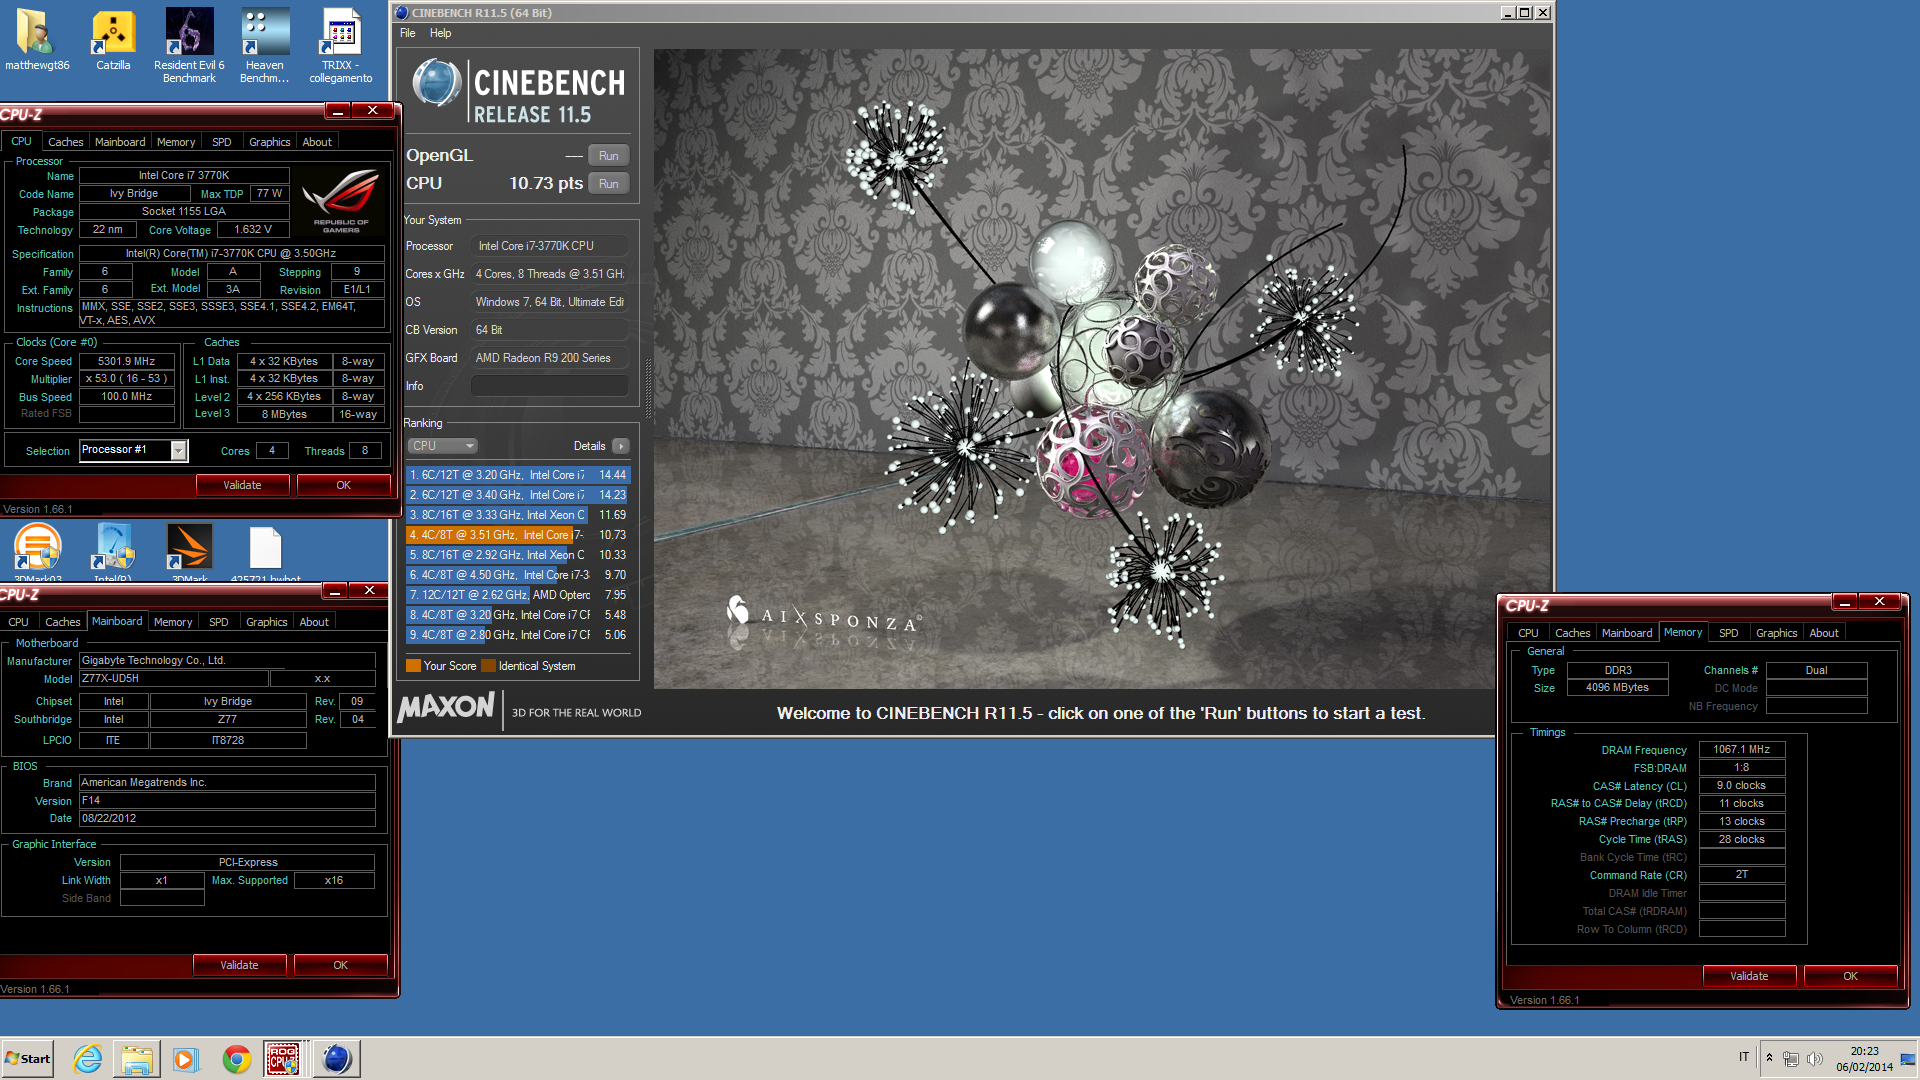Select ranking row 2 with score 14.23
This screenshot has width=1920, height=1080.
518,495
